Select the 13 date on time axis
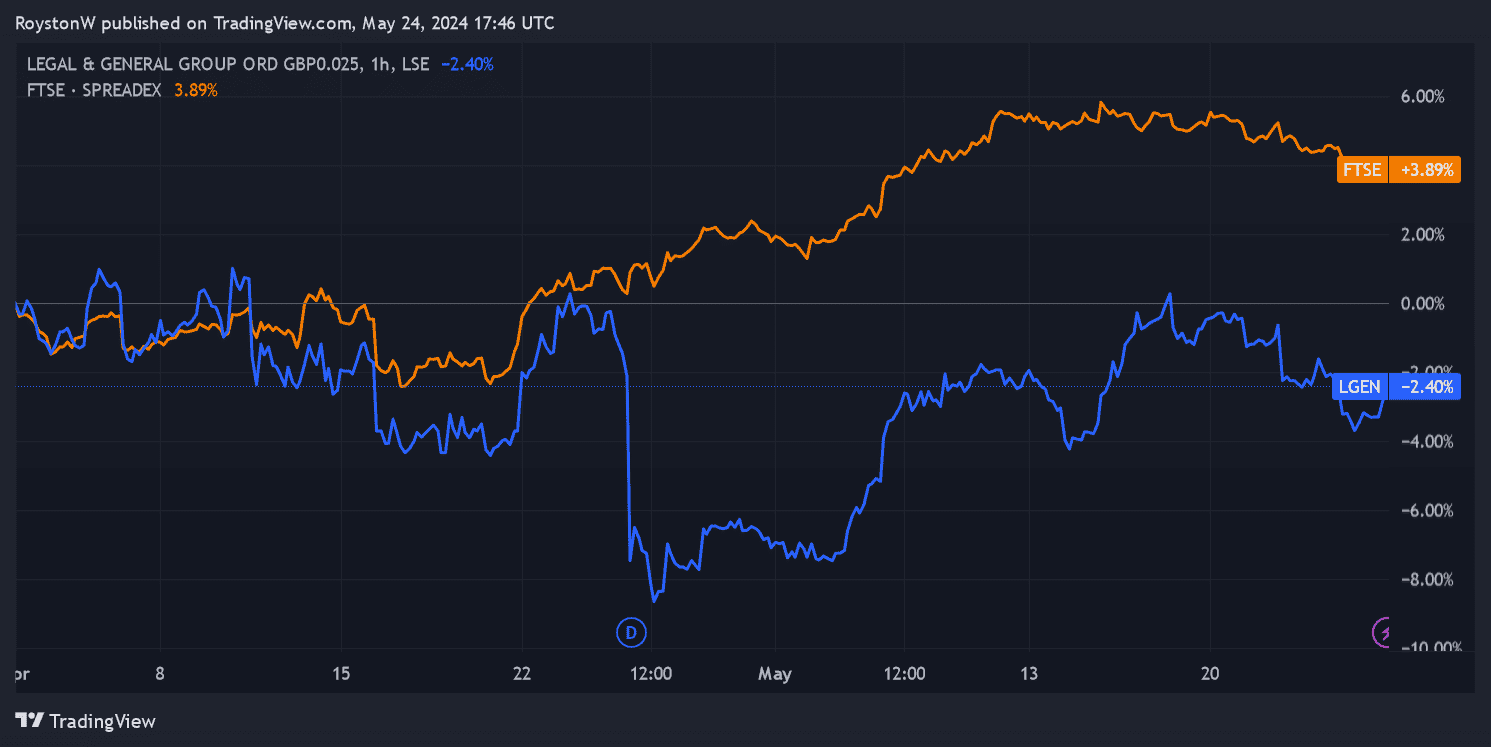 click(1031, 674)
